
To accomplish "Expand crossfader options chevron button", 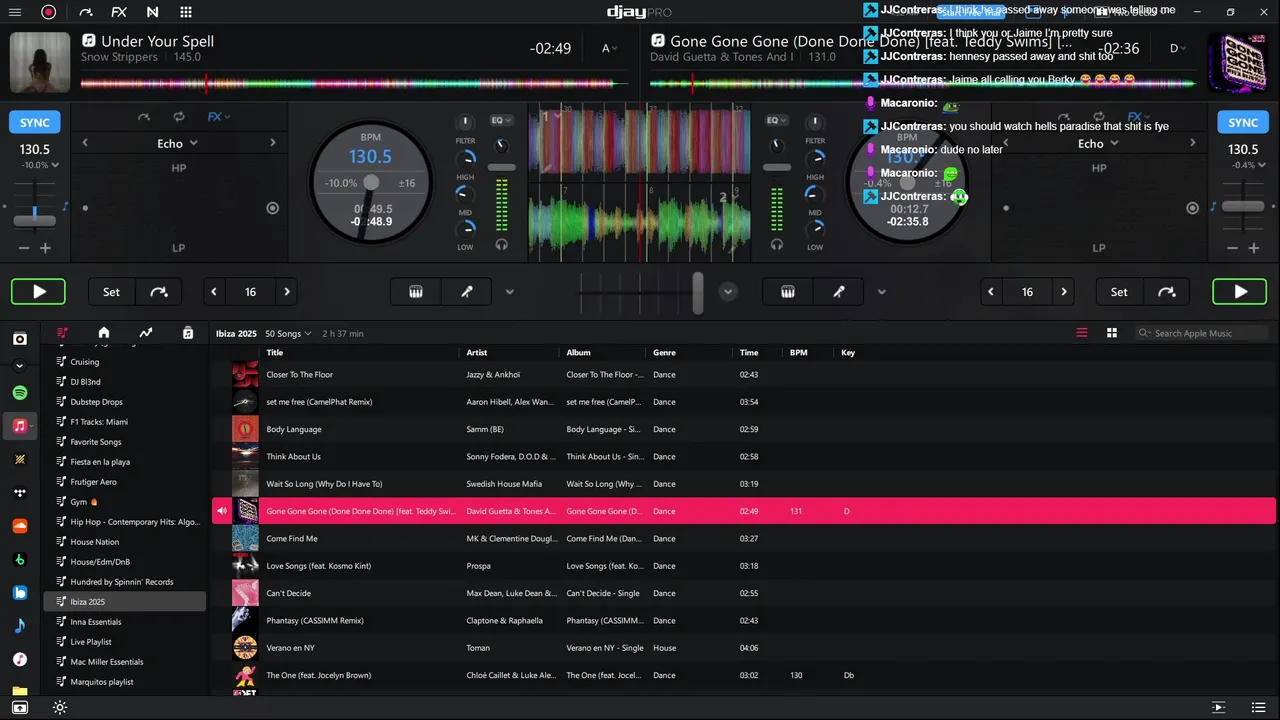I will click(728, 292).
